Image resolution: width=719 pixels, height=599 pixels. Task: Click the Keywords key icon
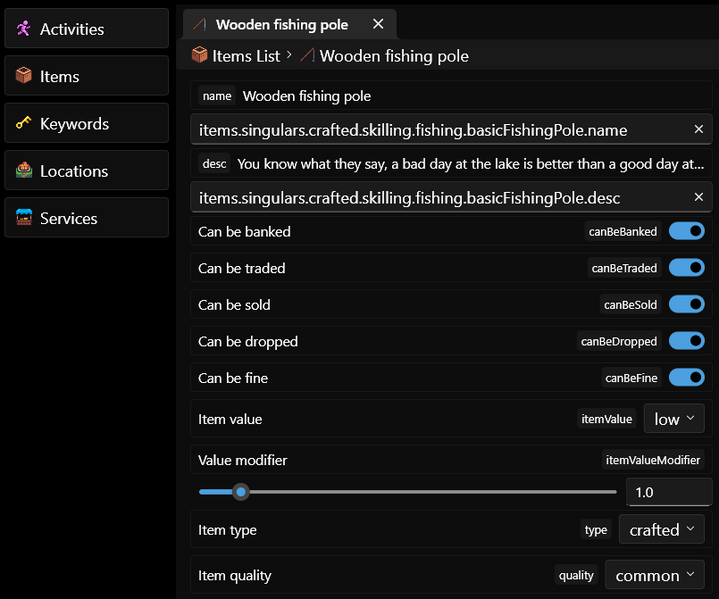tap(23, 123)
